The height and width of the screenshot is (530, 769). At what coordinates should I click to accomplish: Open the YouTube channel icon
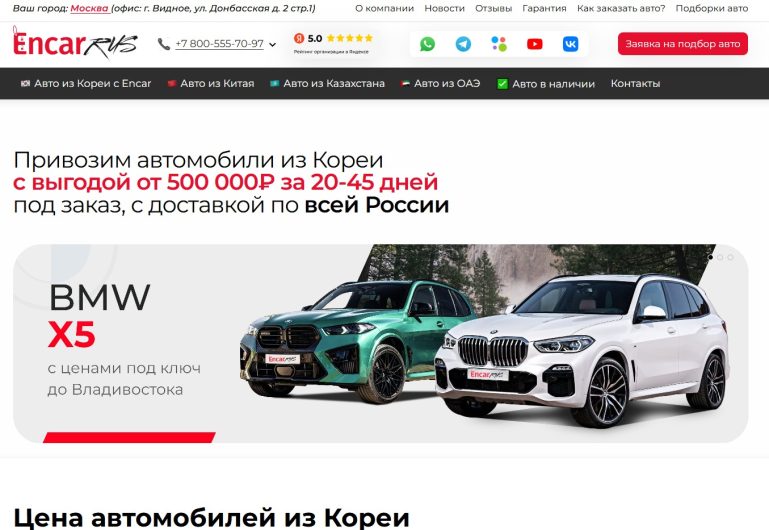coord(535,44)
